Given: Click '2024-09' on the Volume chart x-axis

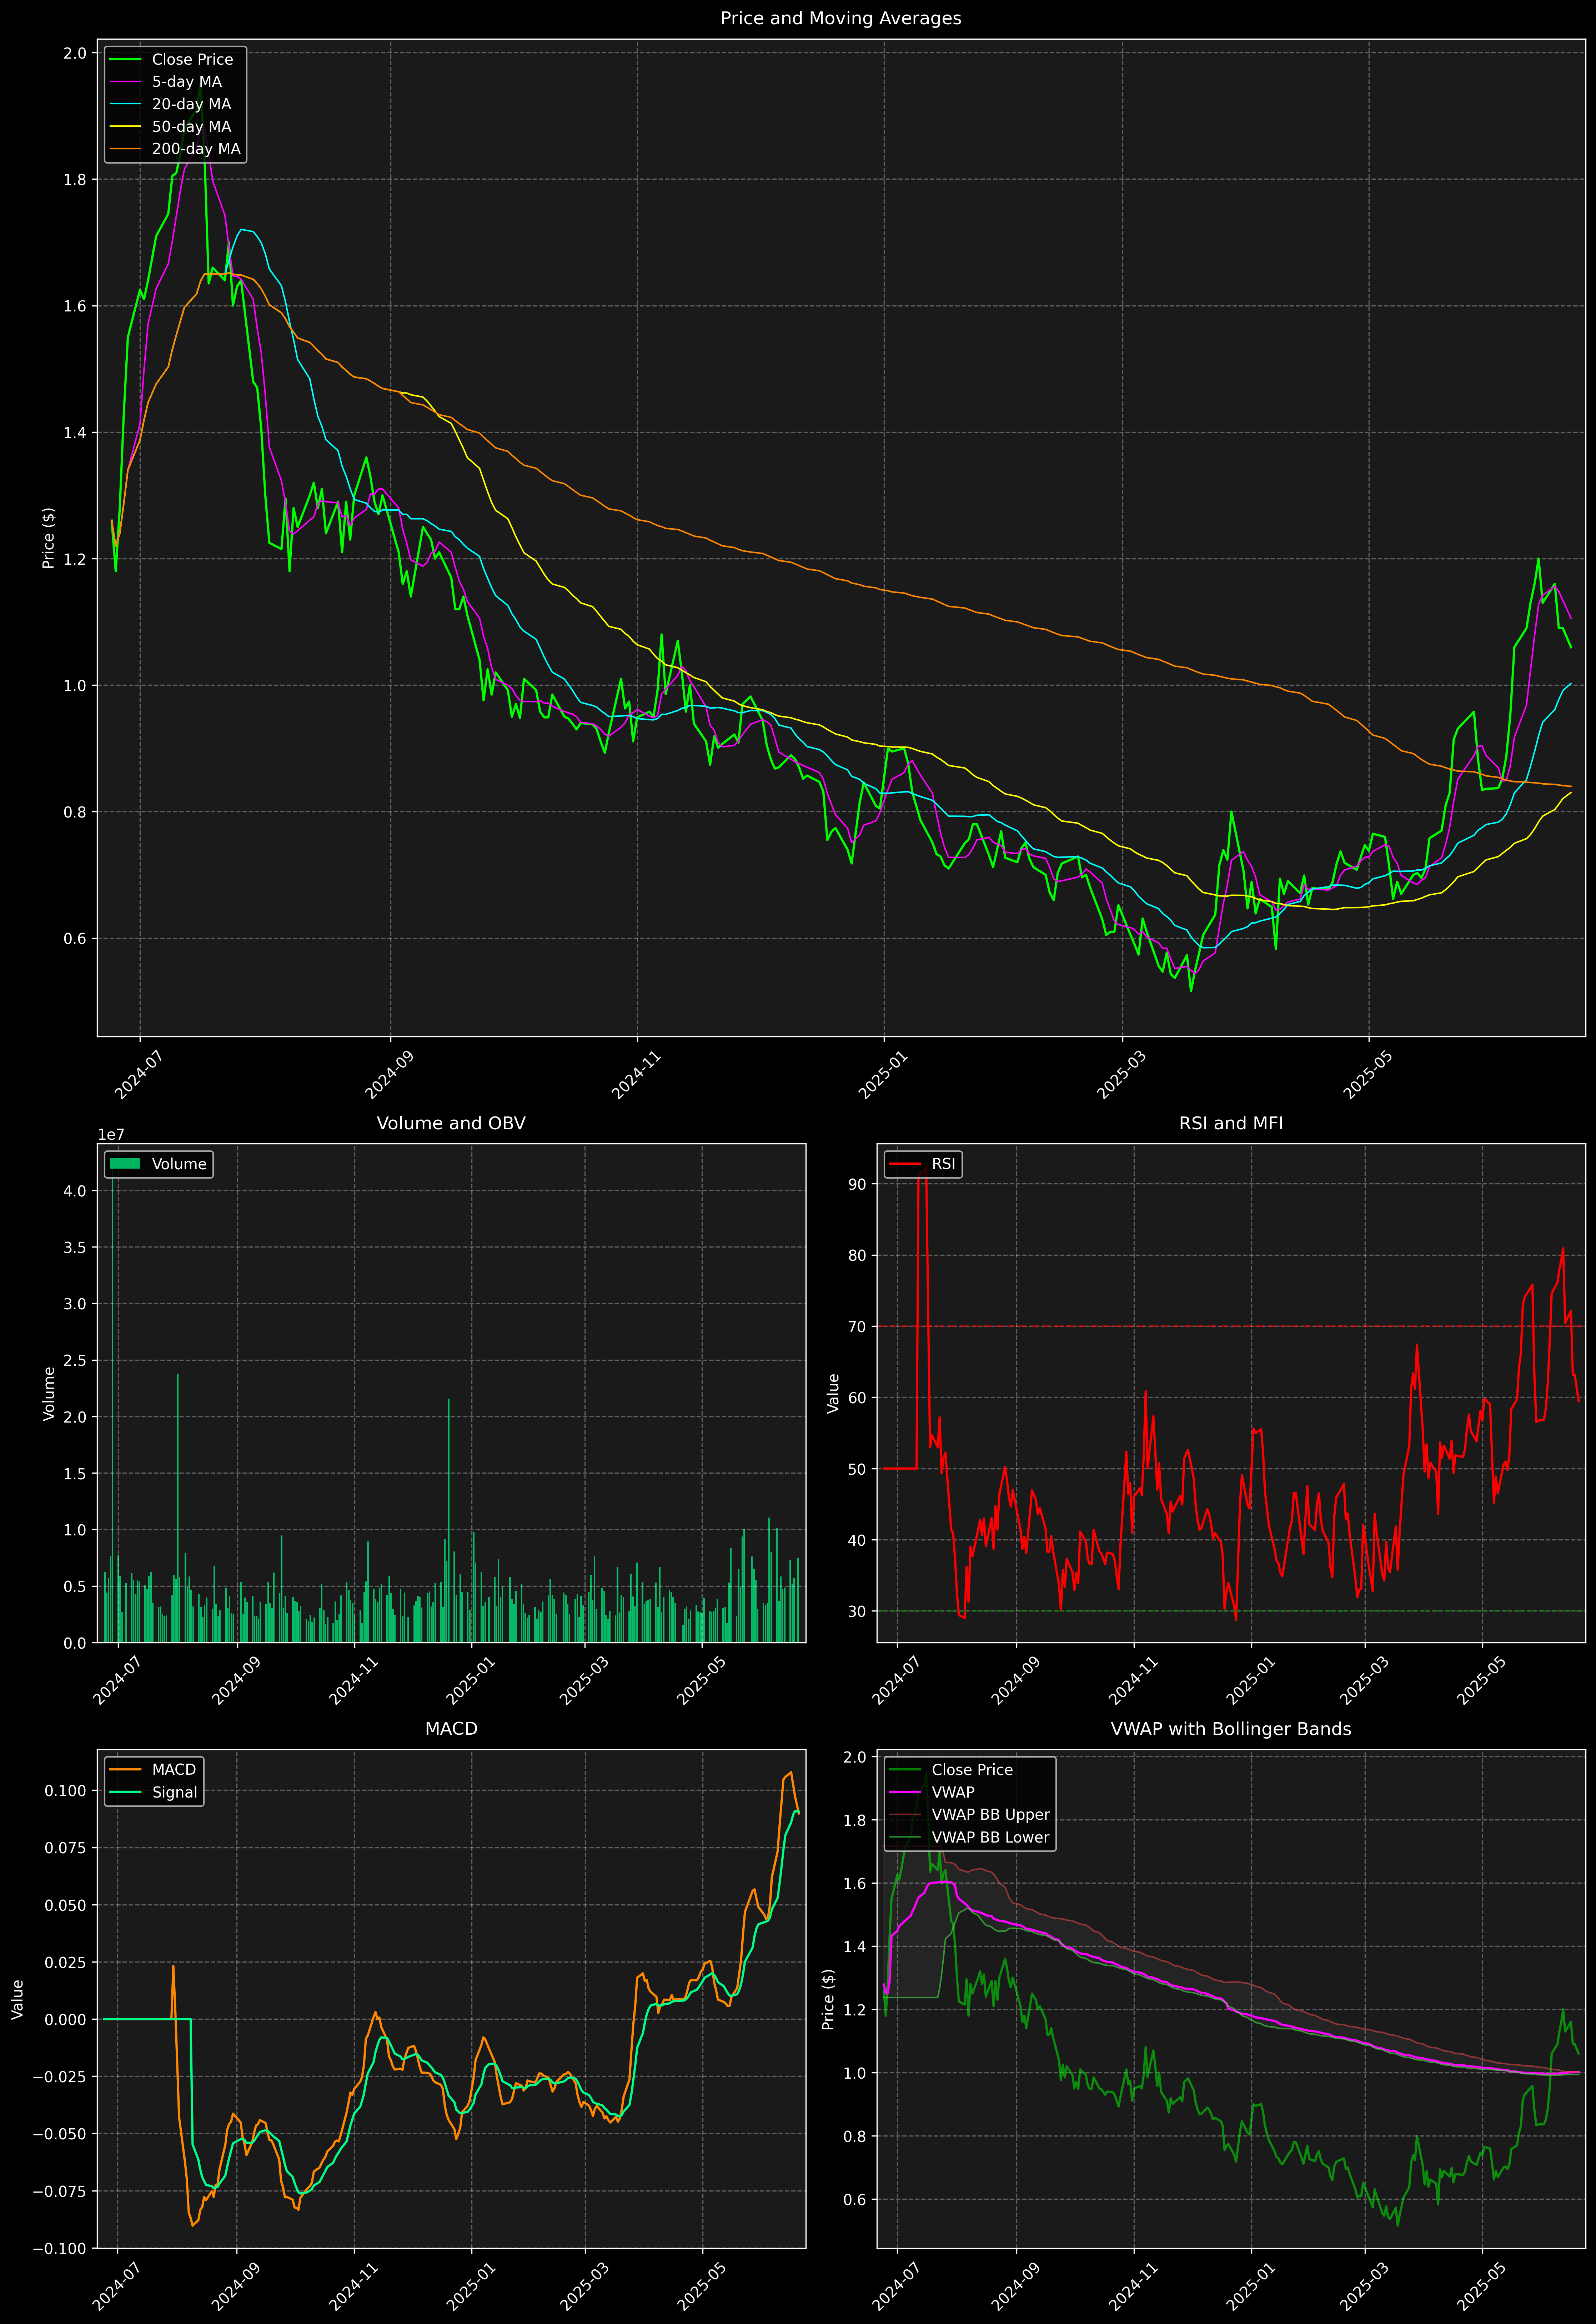Looking at the screenshot, I should pyautogui.click(x=236, y=1680).
